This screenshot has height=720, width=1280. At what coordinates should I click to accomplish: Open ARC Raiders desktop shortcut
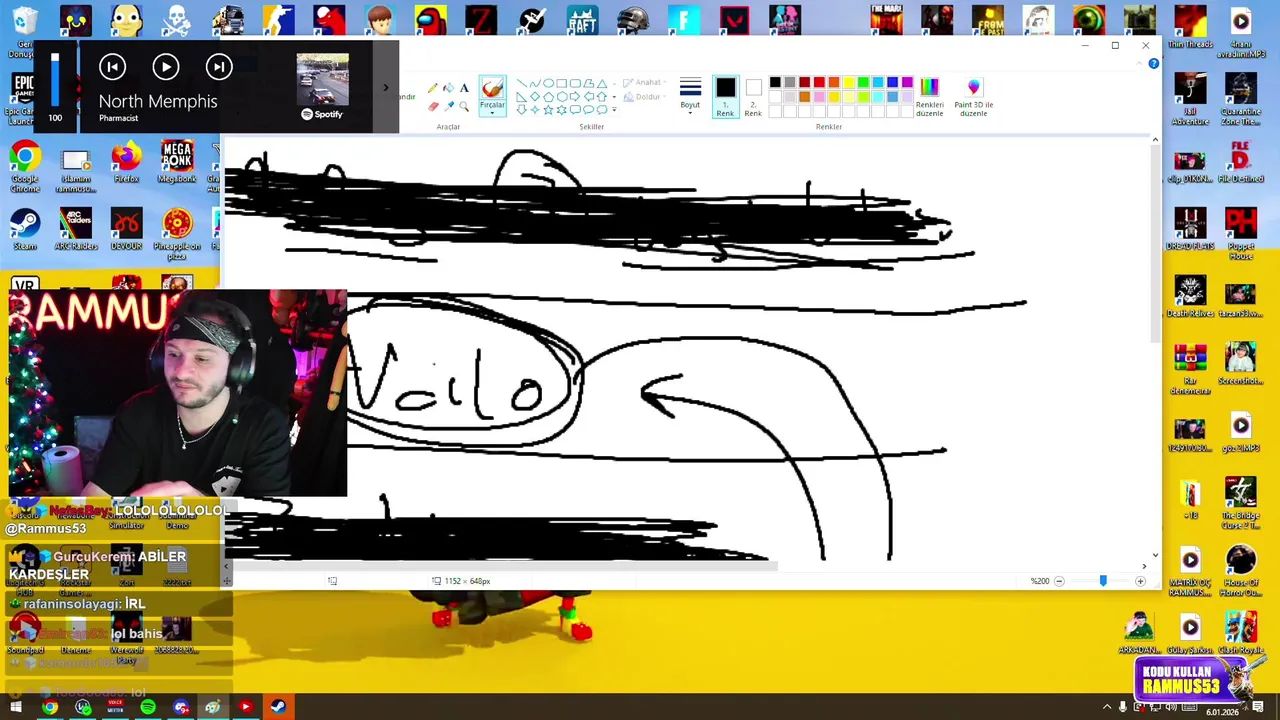[x=76, y=230]
